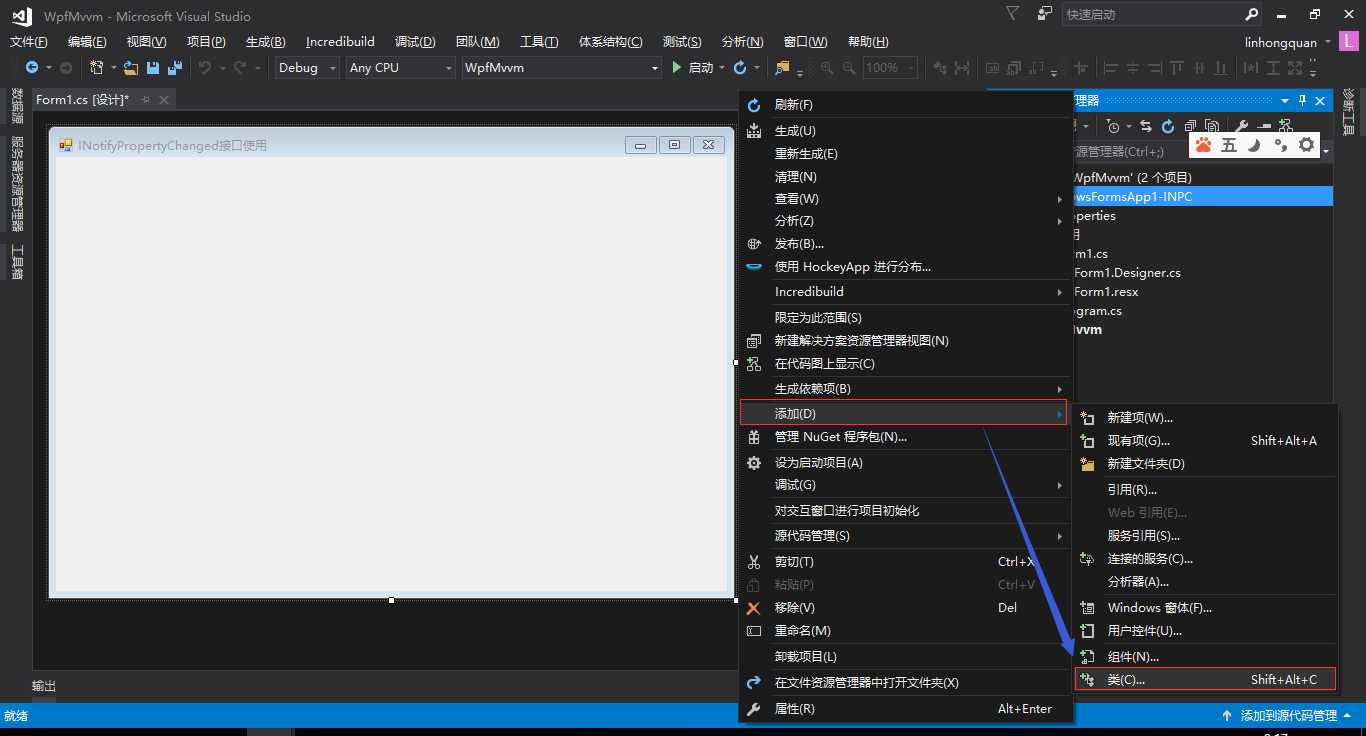Select Form1.resx in Solution Explorer
Image resolution: width=1366 pixels, height=736 pixels.
1106,291
